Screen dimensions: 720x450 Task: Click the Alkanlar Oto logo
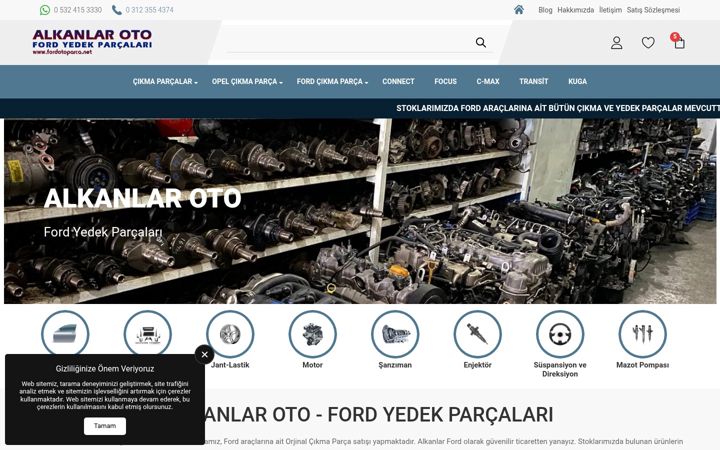coord(92,42)
